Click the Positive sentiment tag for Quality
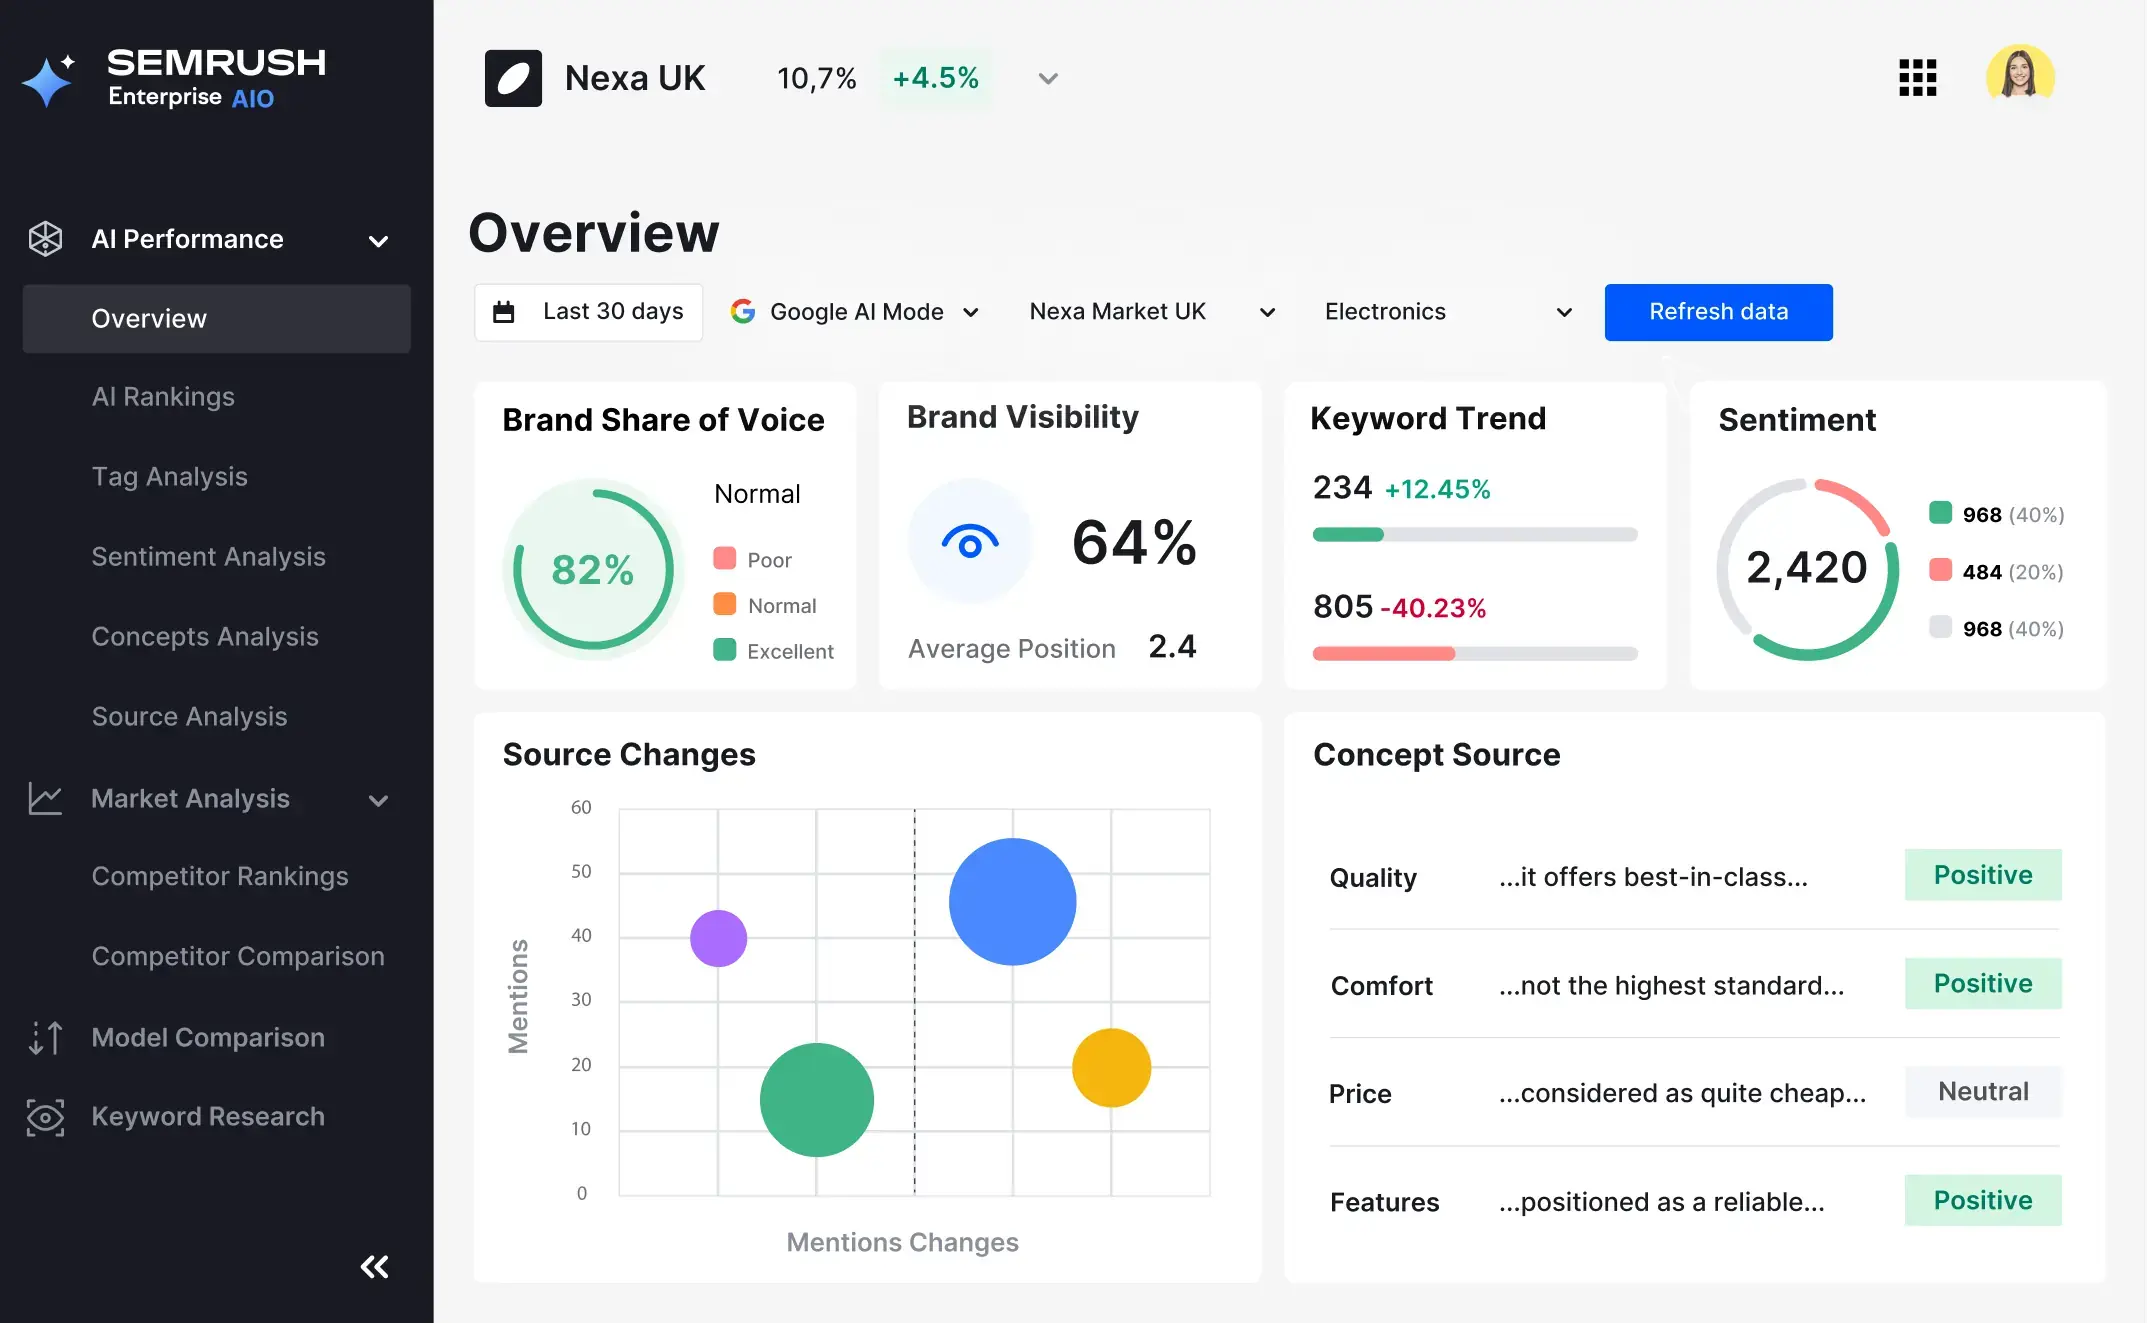The image size is (2148, 1323). pyautogui.click(x=1983, y=875)
